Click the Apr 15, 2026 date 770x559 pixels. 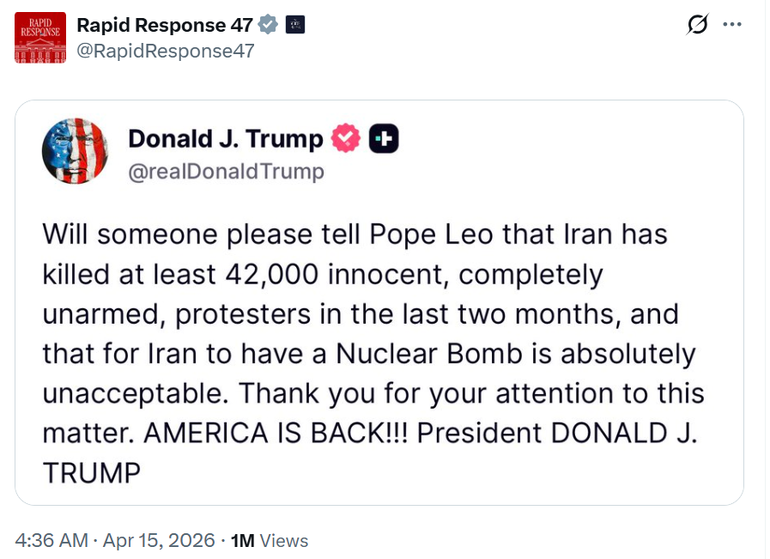click(160, 540)
